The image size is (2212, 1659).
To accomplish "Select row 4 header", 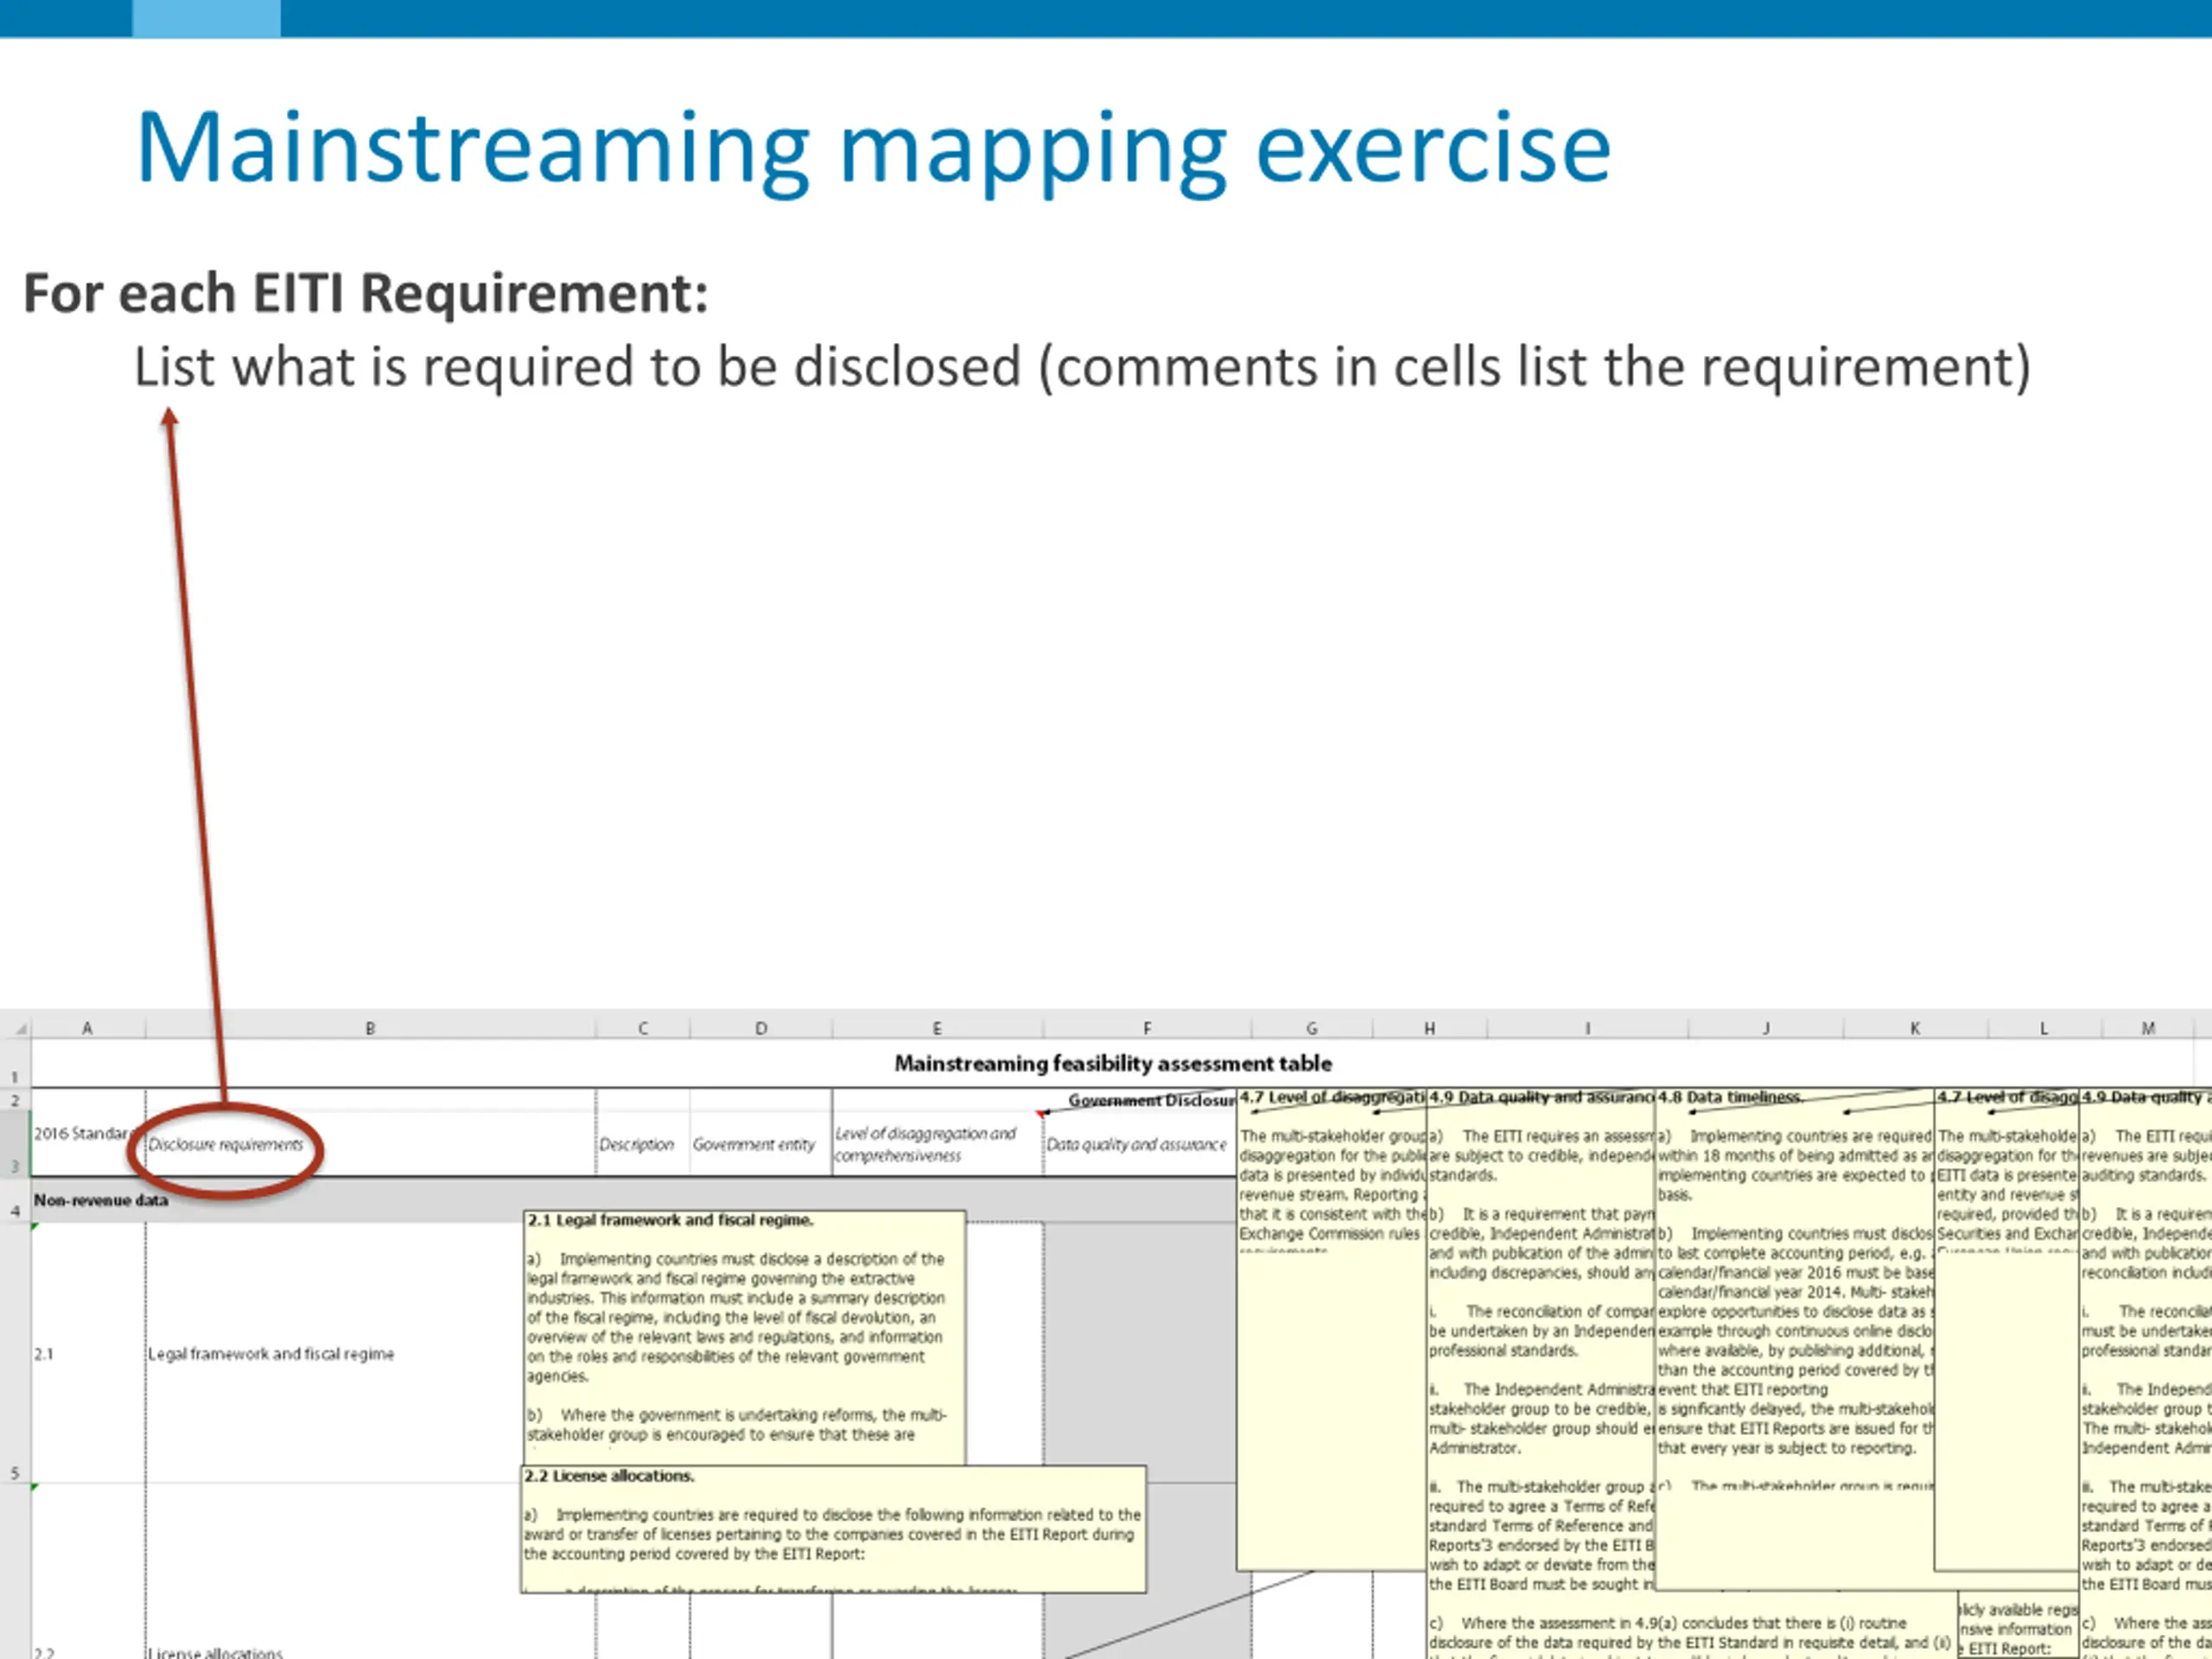I will click(x=16, y=1200).
